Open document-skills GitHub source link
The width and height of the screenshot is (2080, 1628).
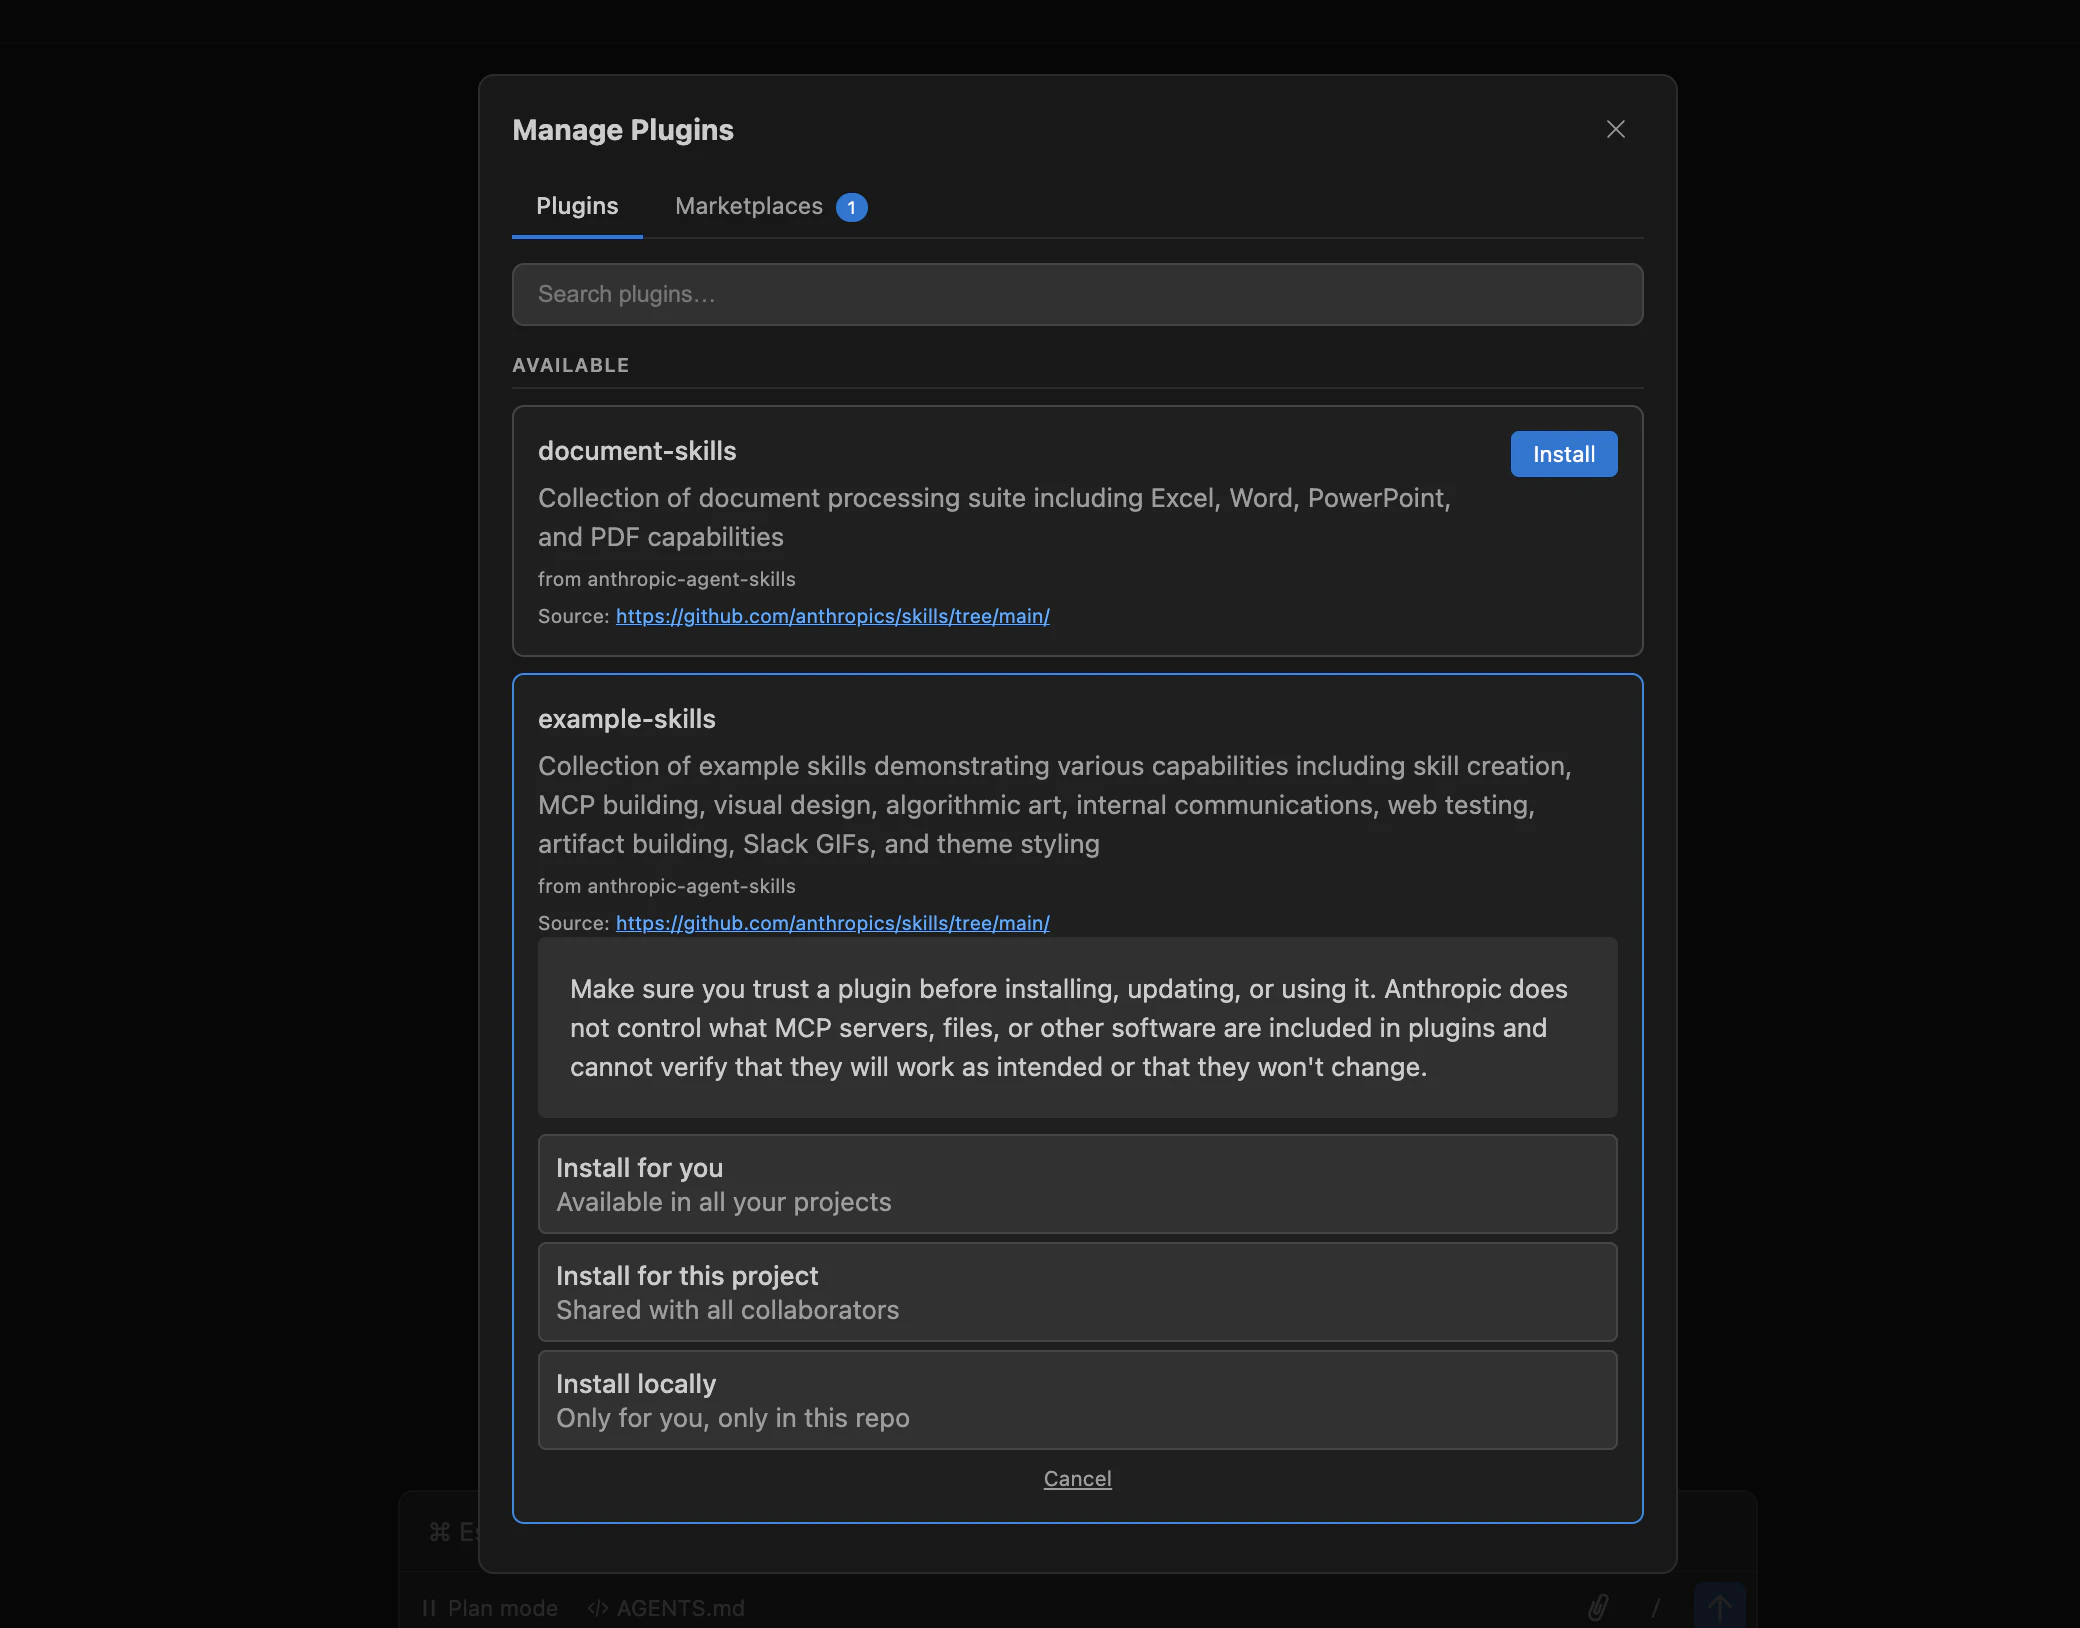[832, 616]
